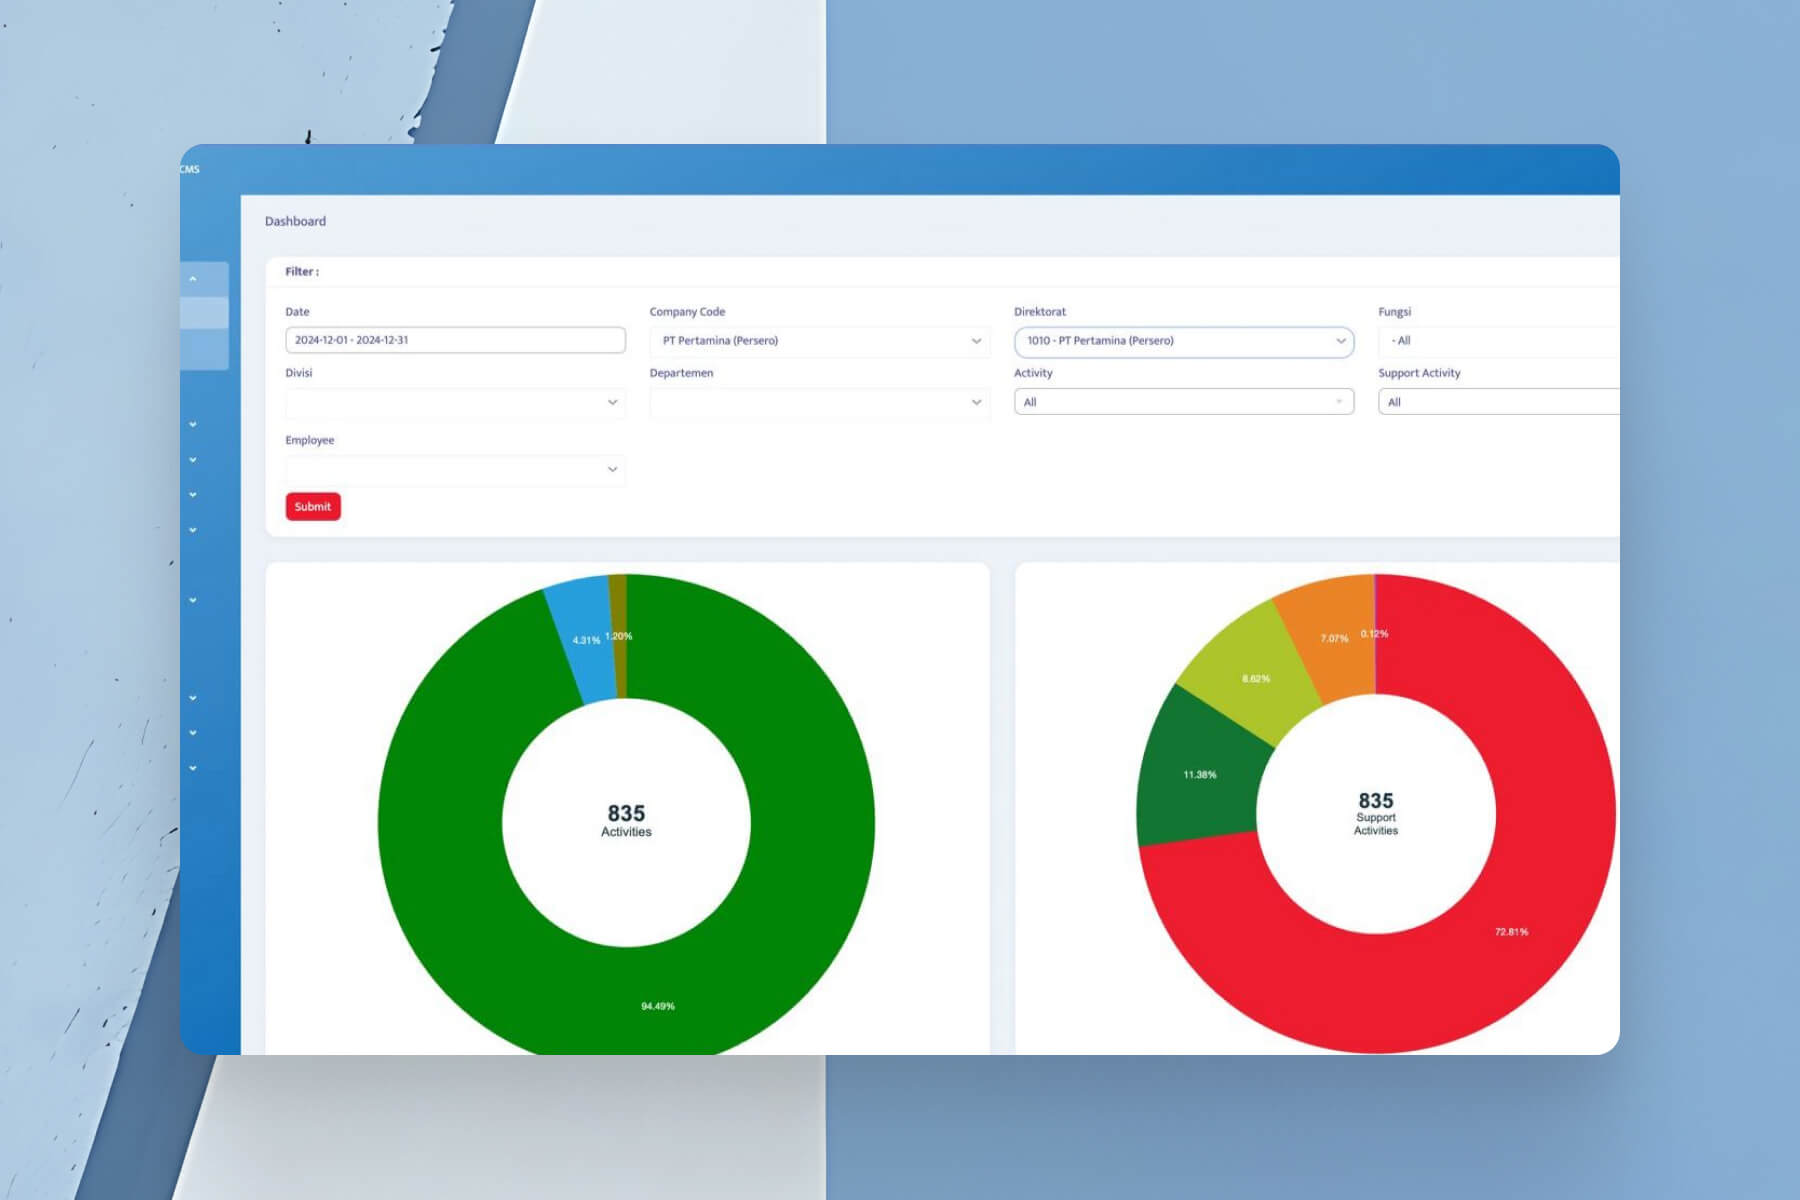This screenshot has height=1200, width=1800.
Task: Open the Fungsi dropdown
Action: tap(1498, 341)
